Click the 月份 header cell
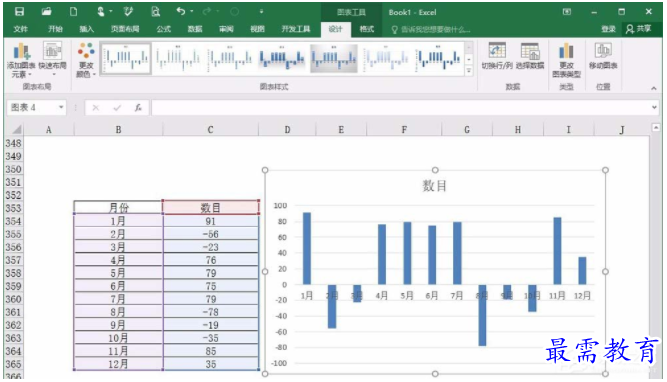The width and height of the screenshot is (667, 382). coord(118,208)
